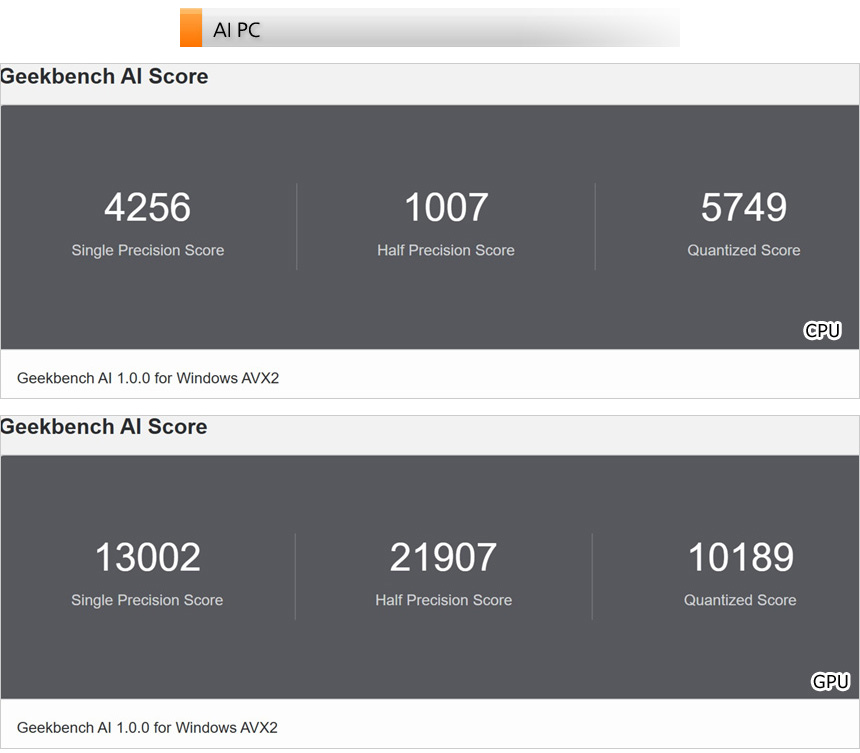
Task: Select Quantized Score label under 5749
Action: (743, 250)
